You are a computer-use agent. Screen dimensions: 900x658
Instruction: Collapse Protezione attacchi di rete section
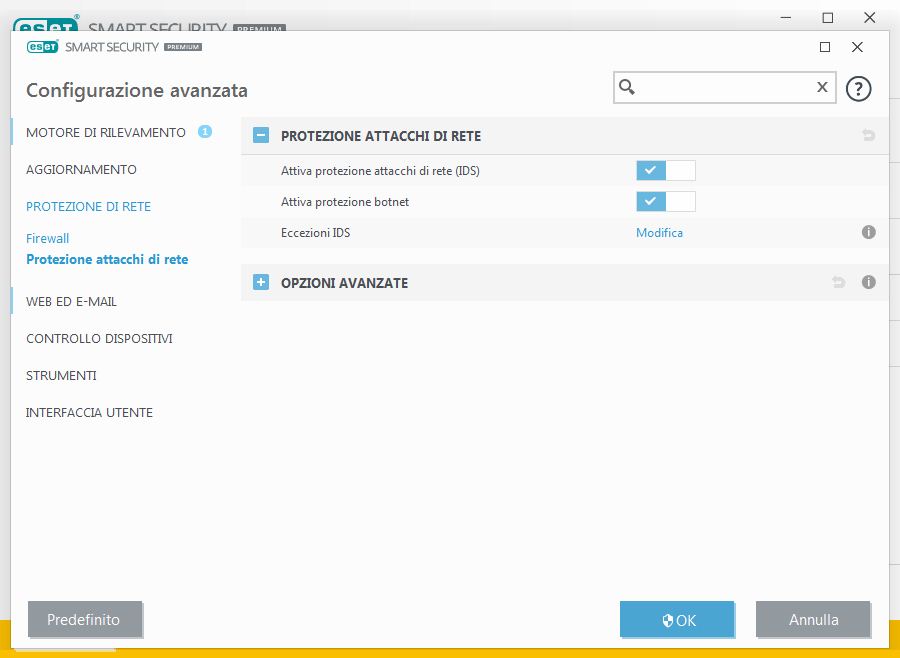point(261,136)
